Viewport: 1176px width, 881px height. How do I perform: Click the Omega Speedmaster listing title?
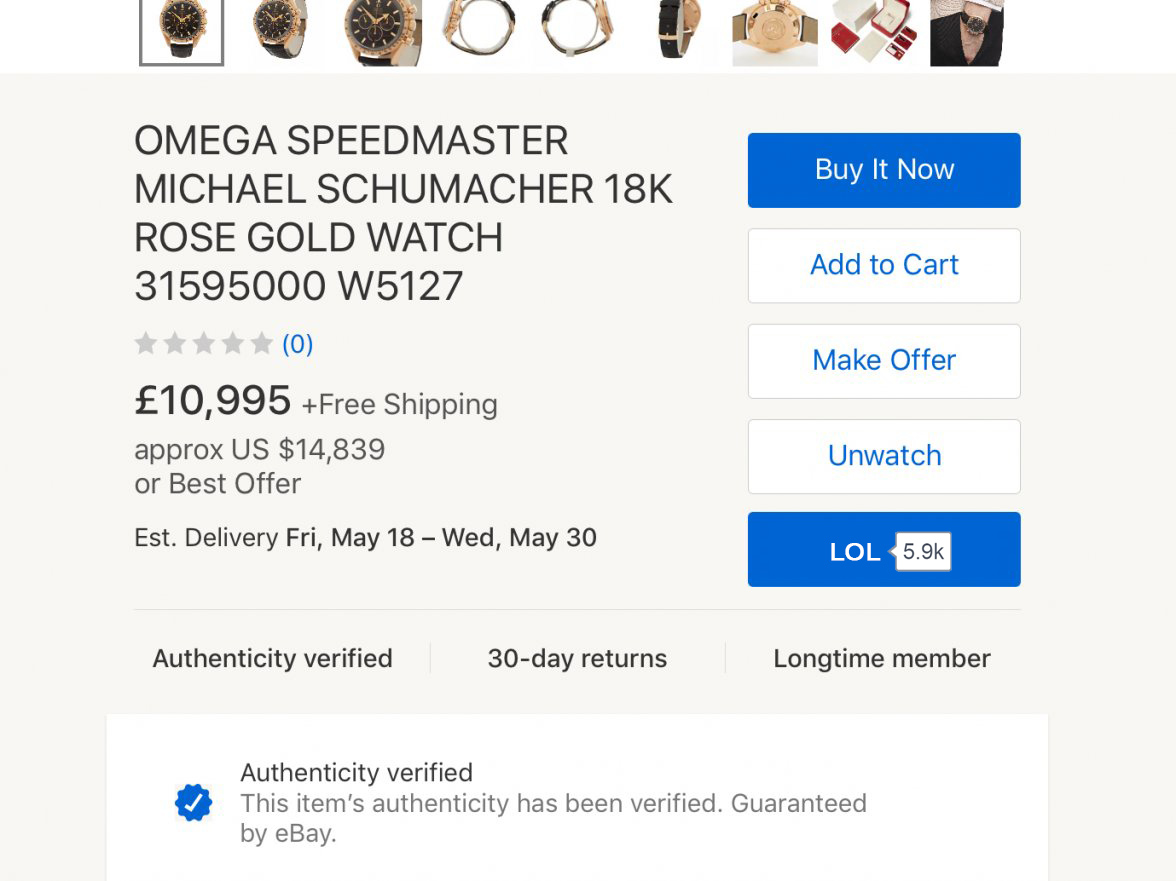click(x=403, y=213)
